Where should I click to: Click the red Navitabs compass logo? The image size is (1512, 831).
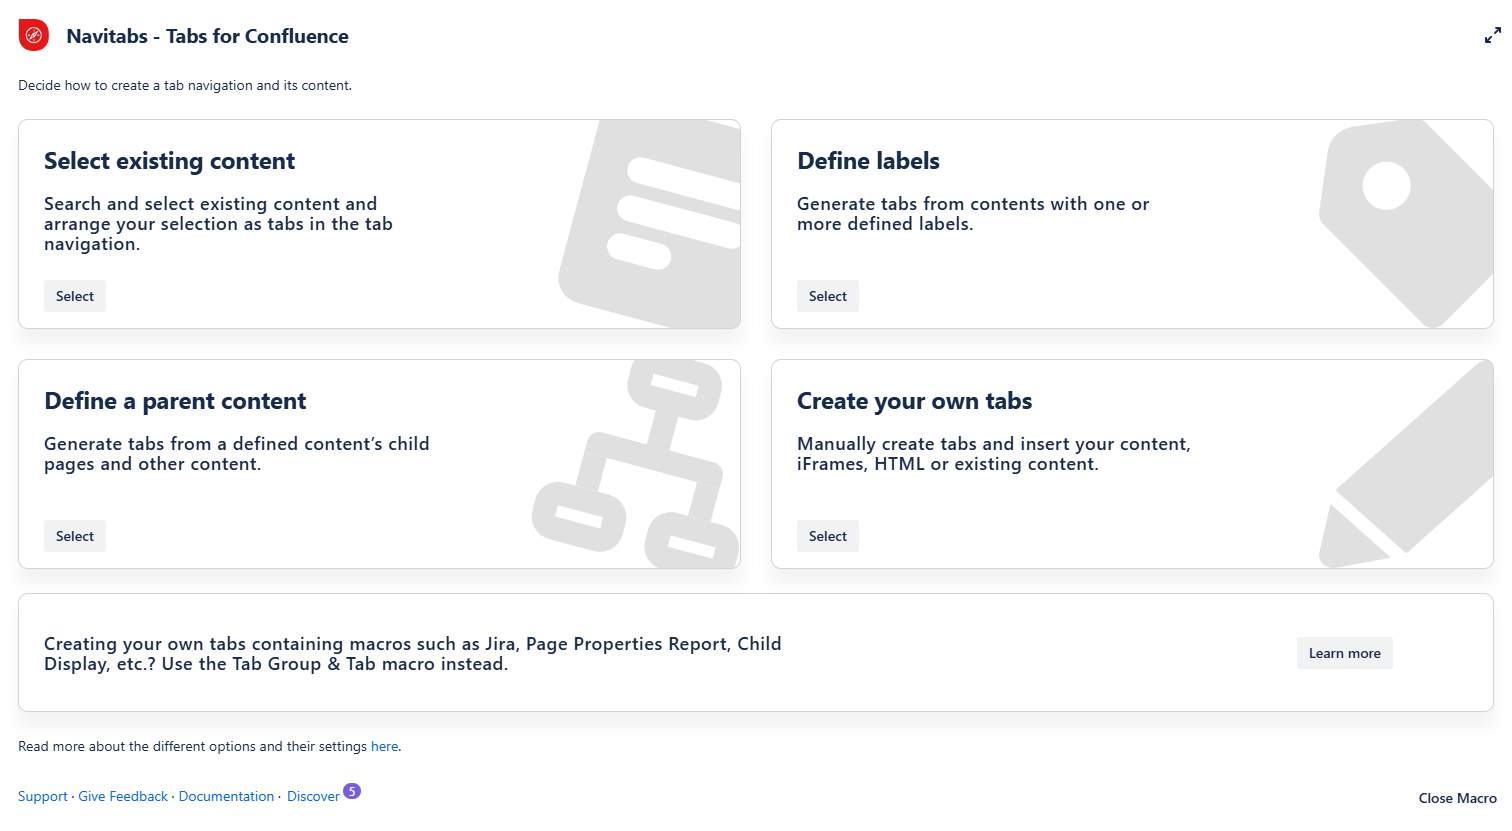[34, 36]
